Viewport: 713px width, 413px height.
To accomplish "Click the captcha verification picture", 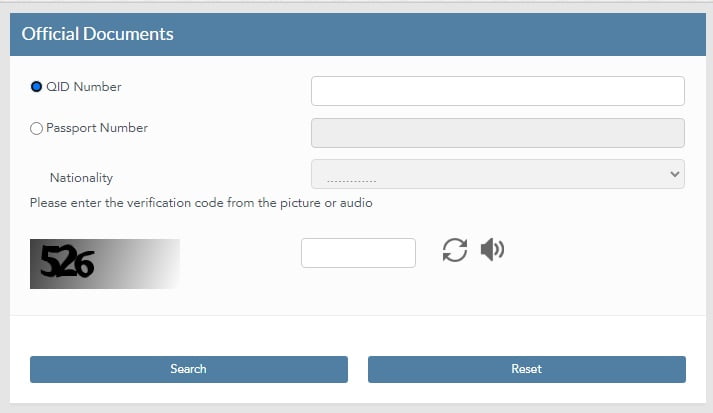I will pos(104,264).
